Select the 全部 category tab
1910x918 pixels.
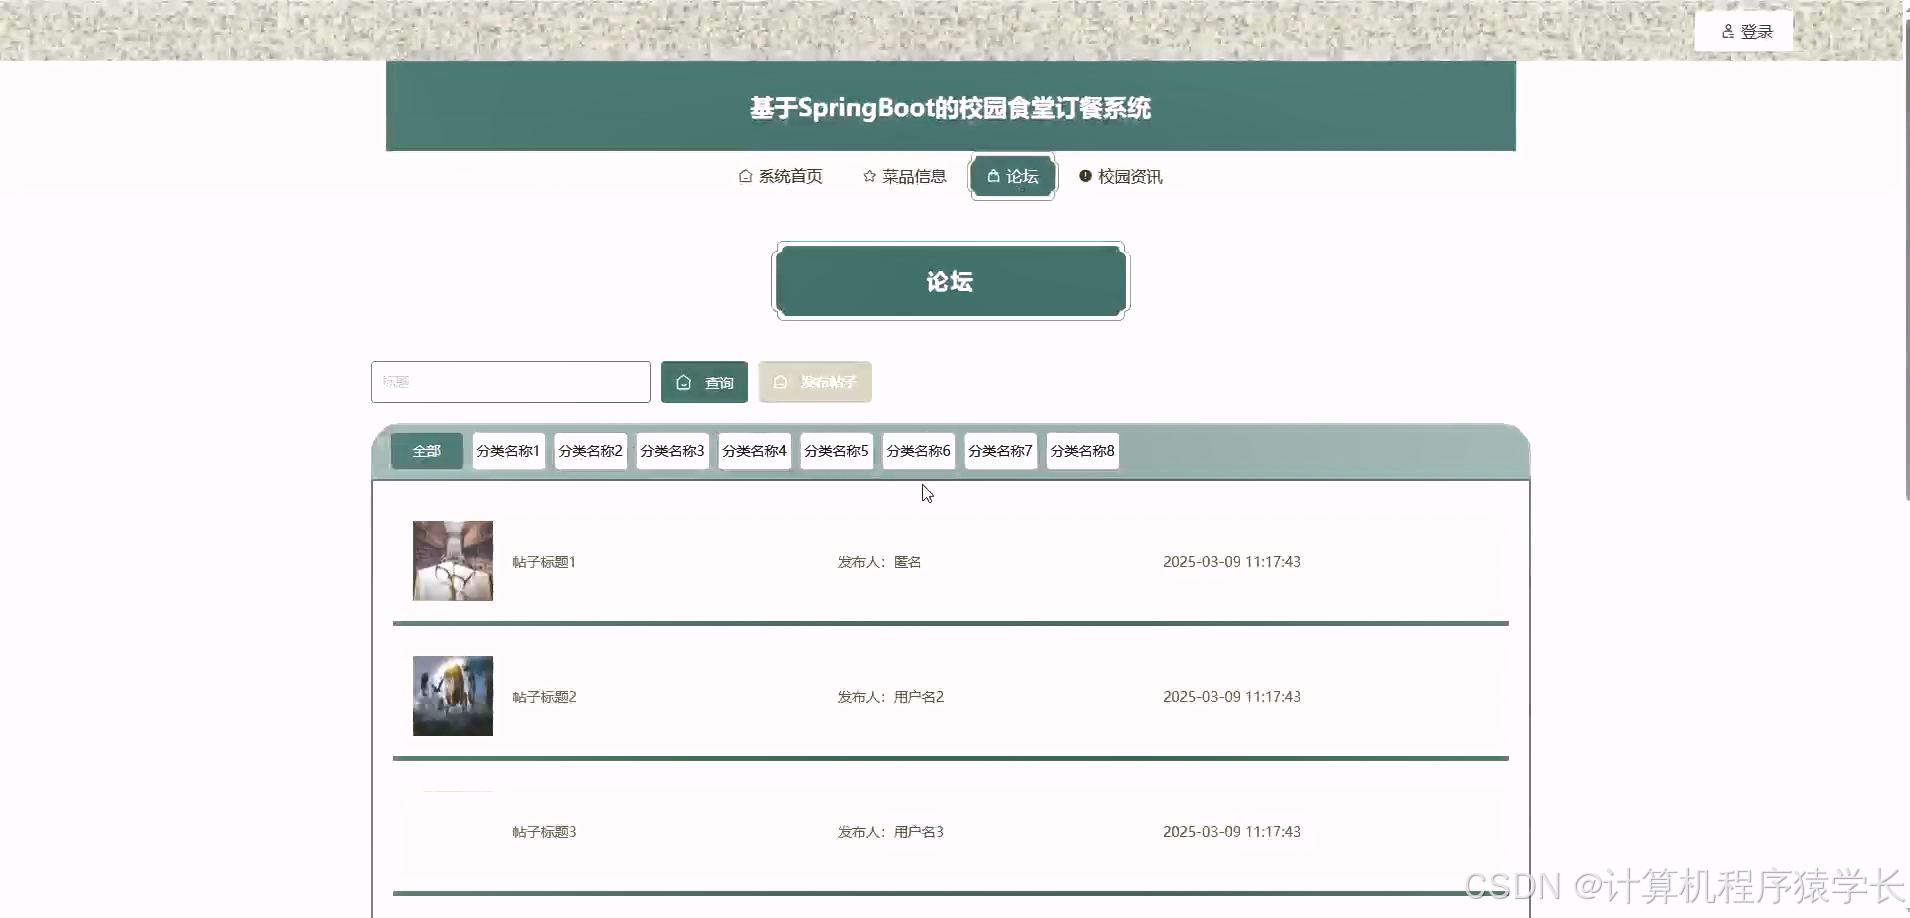point(427,450)
